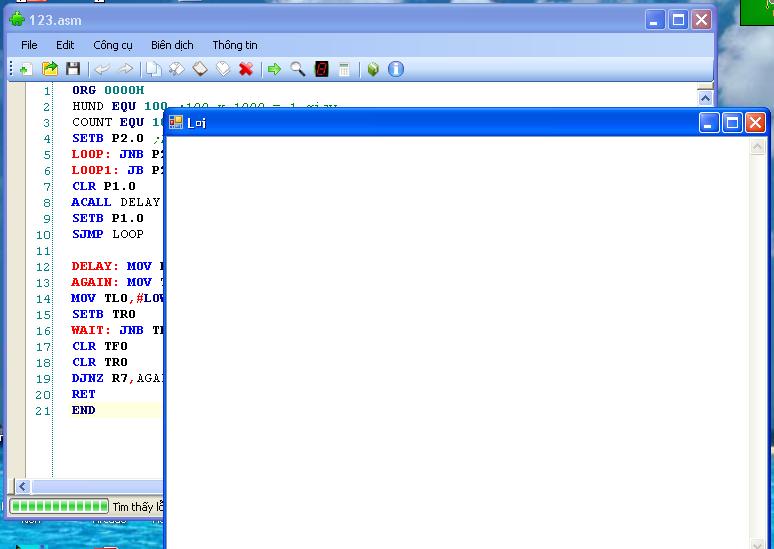The image size is (774, 549).
Task: Open the blue info icon in toolbar
Action: click(396, 69)
